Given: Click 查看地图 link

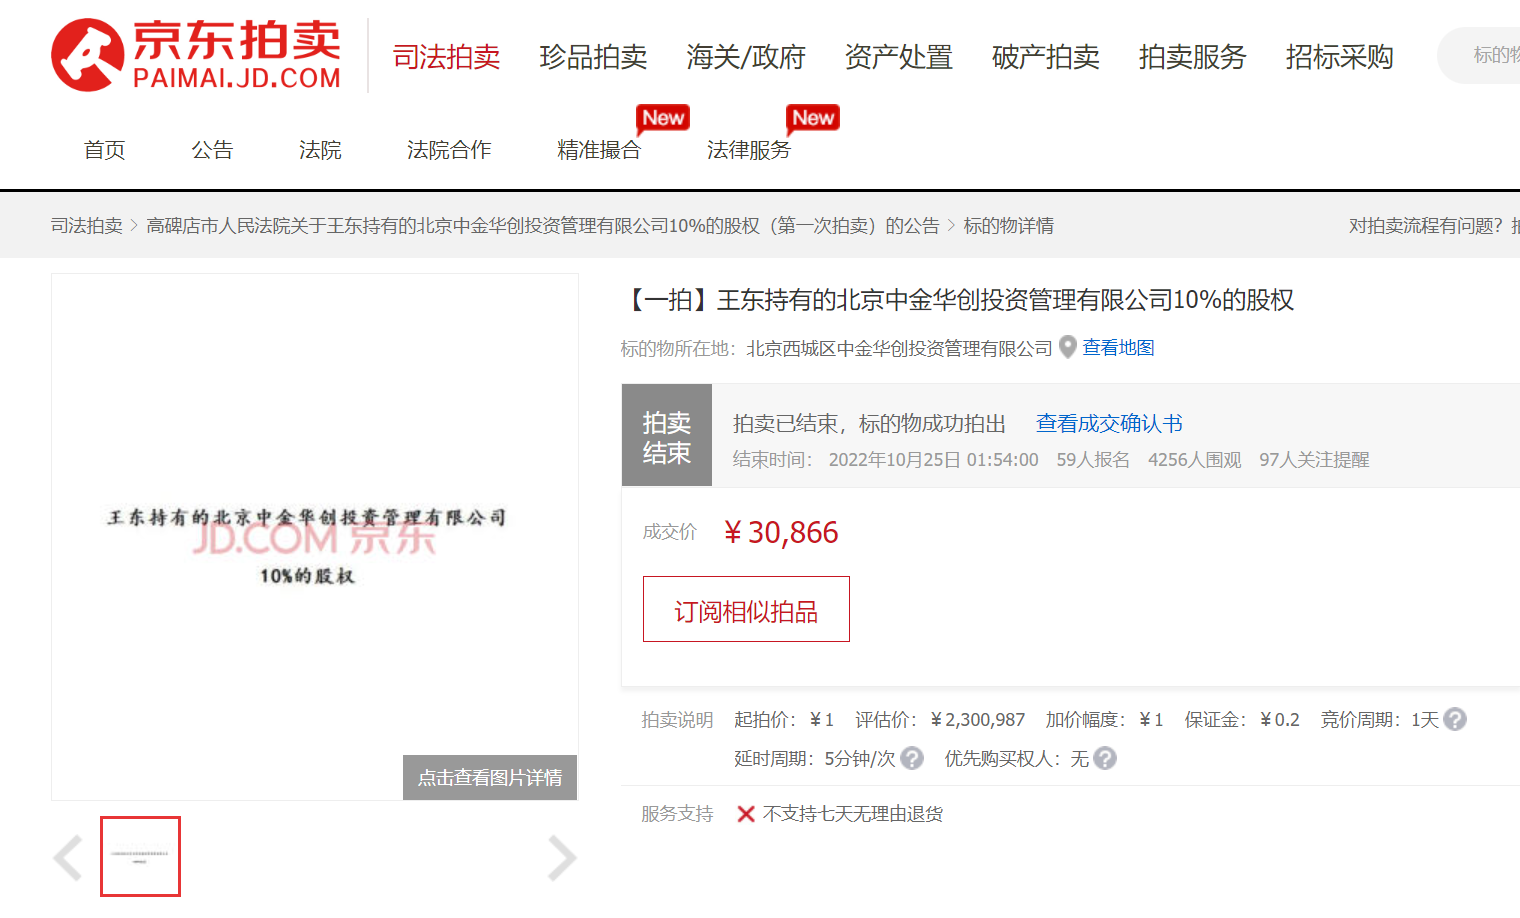Looking at the screenshot, I should 1118,347.
